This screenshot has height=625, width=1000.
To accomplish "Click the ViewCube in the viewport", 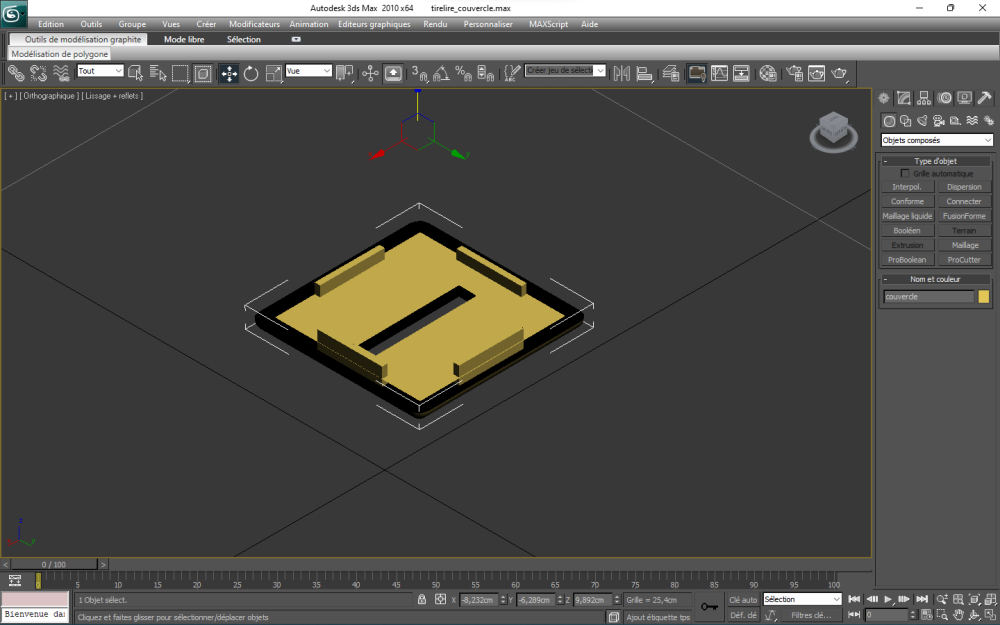I will pyautogui.click(x=832, y=129).
